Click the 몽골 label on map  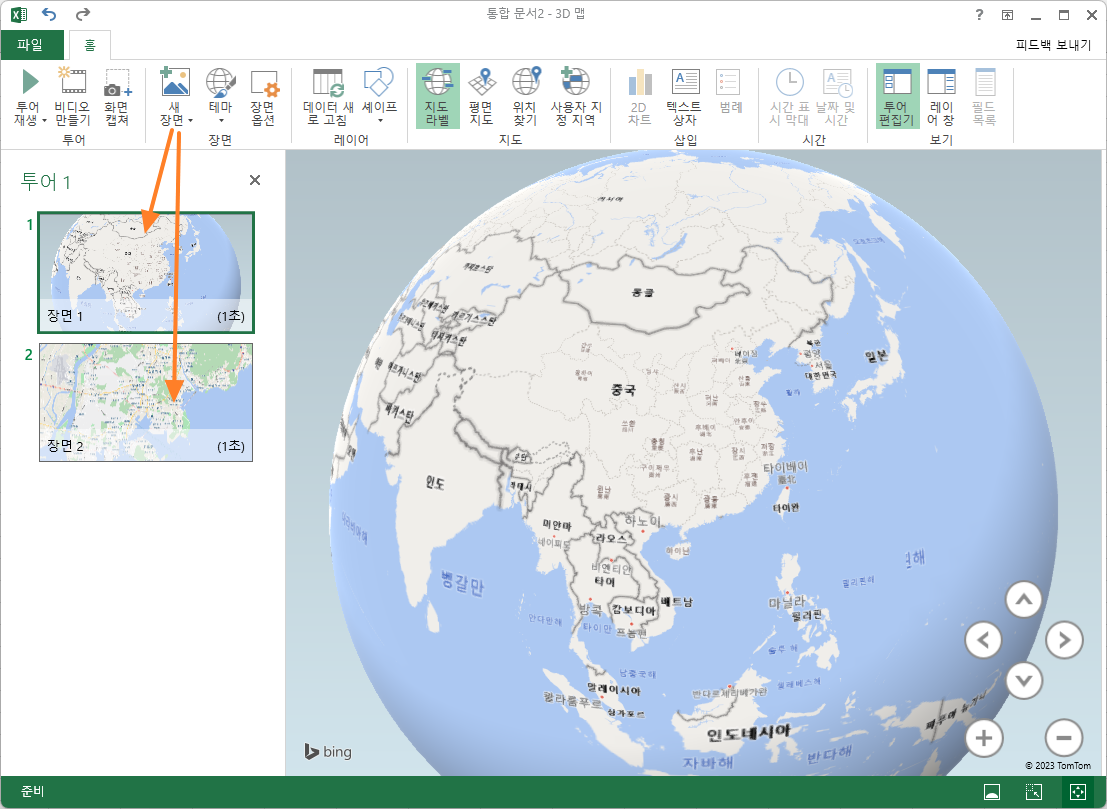pos(642,292)
